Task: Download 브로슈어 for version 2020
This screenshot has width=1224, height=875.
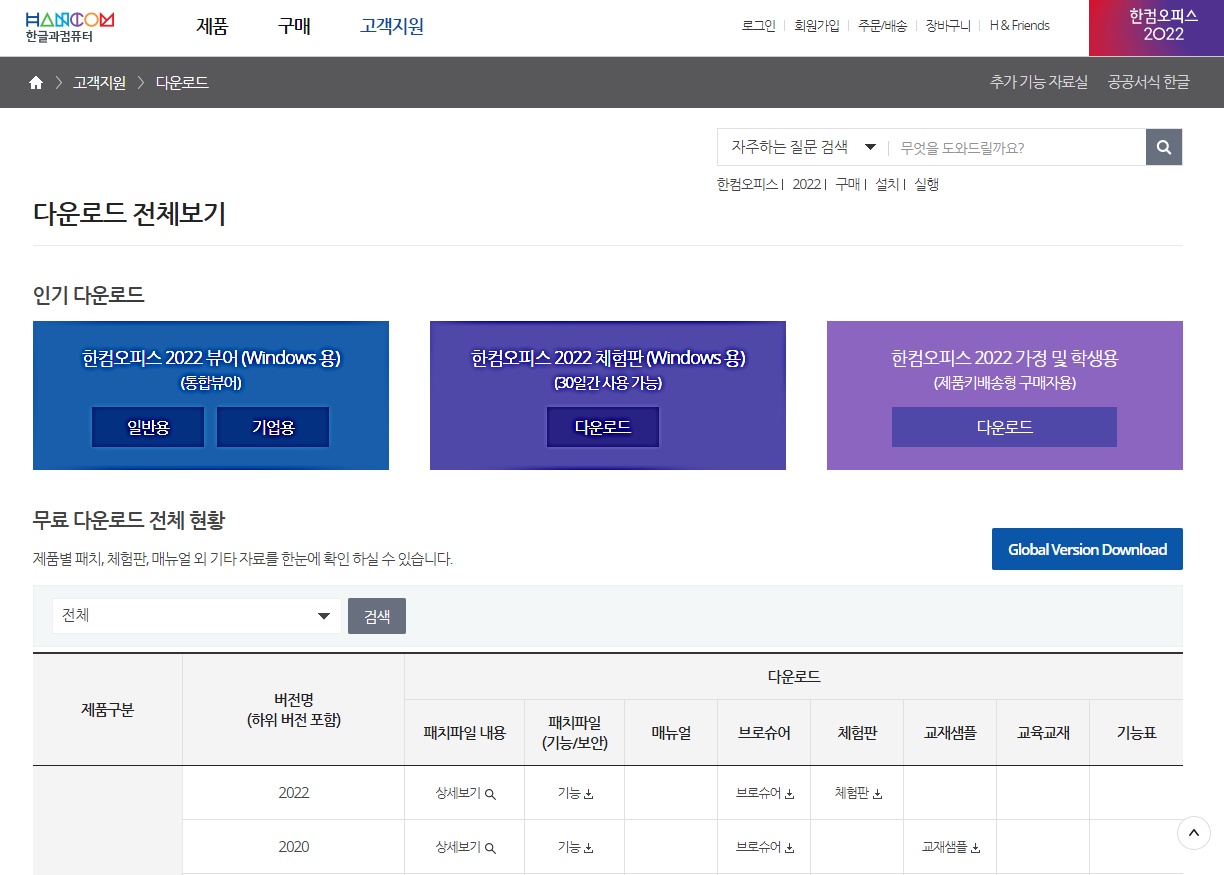Action: pos(765,847)
